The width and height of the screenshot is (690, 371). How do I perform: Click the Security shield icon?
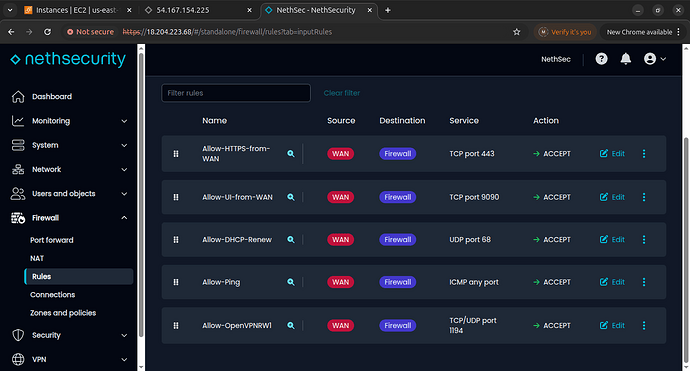click(18, 335)
